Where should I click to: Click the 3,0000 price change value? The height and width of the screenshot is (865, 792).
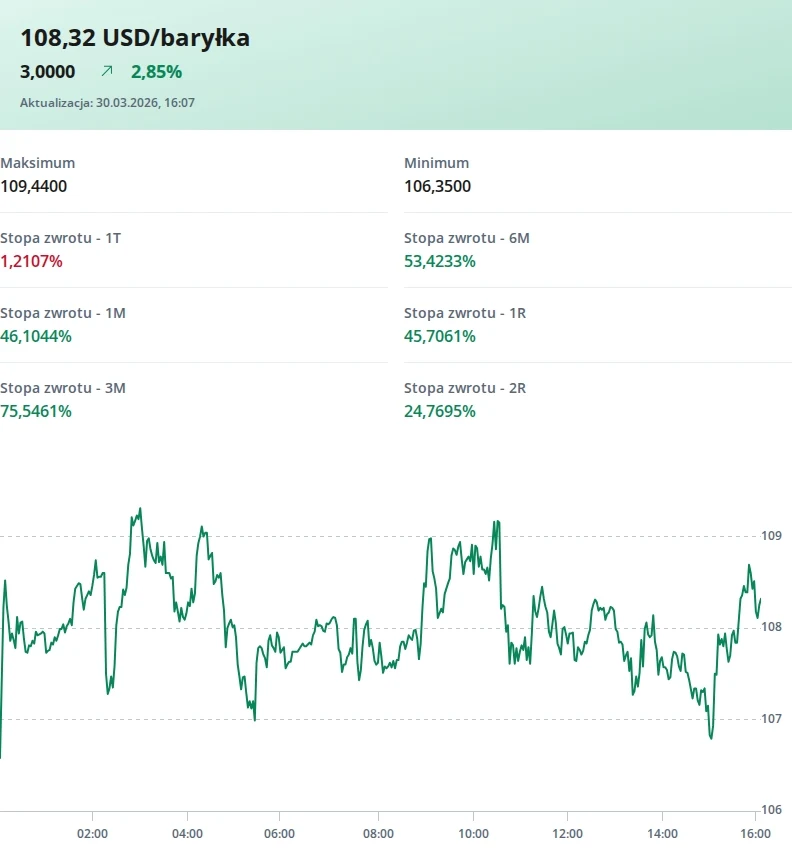(x=47, y=71)
